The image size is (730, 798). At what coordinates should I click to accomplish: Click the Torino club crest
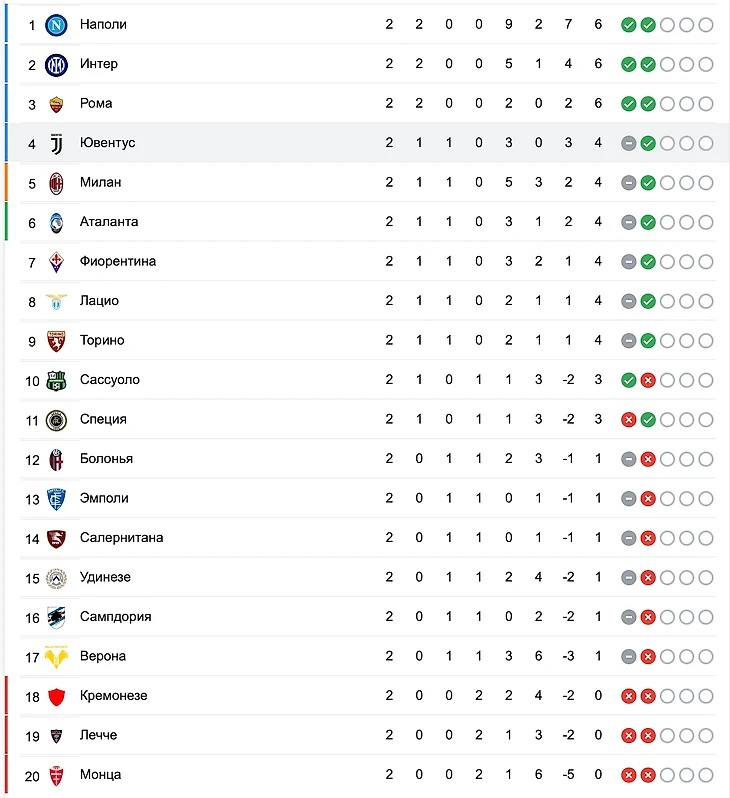pos(56,340)
